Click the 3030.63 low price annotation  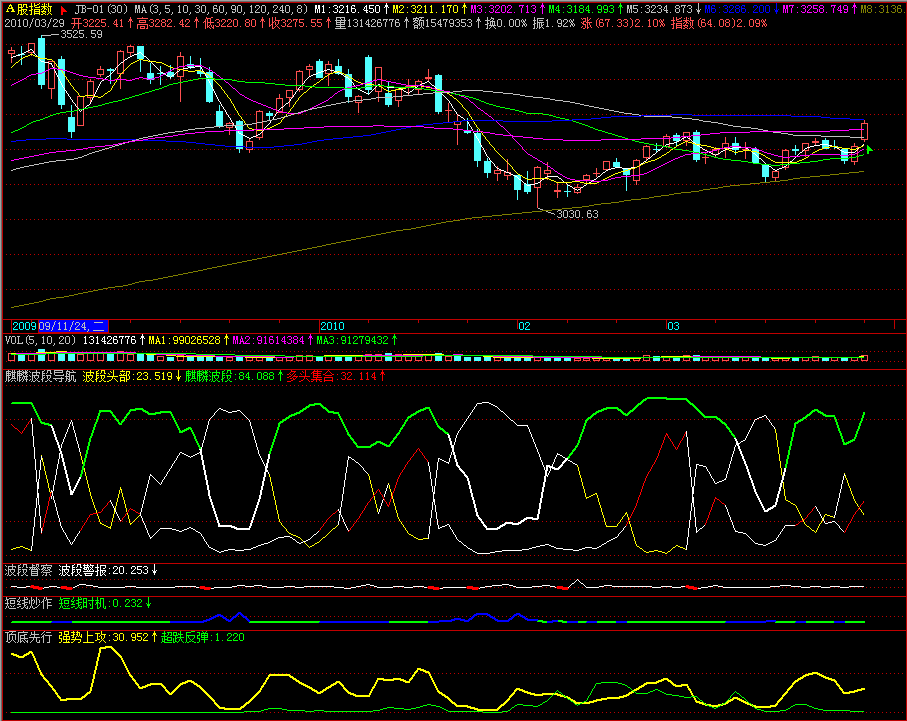pos(577,214)
